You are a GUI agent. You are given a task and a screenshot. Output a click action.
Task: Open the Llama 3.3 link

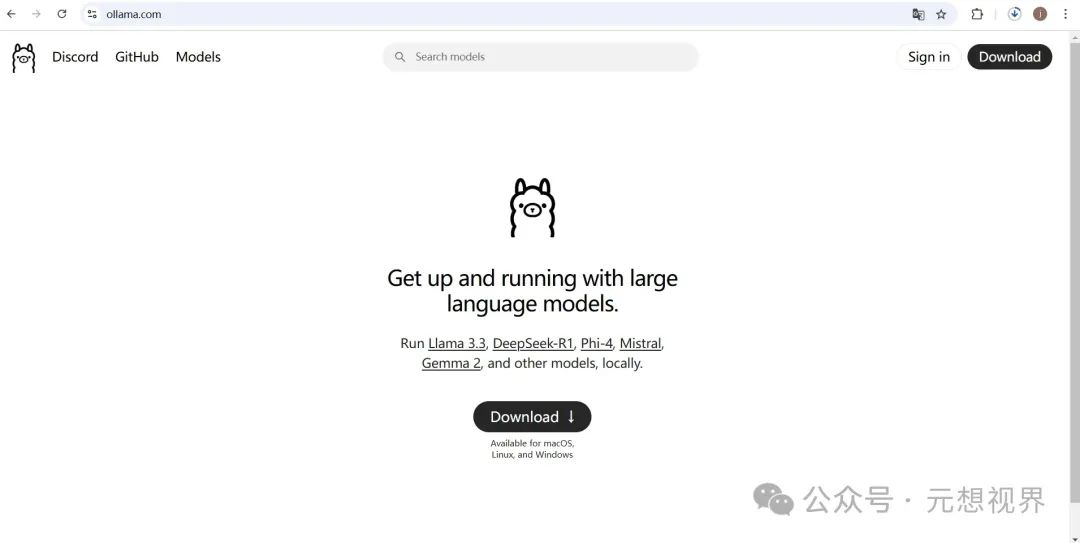click(457, 343)
